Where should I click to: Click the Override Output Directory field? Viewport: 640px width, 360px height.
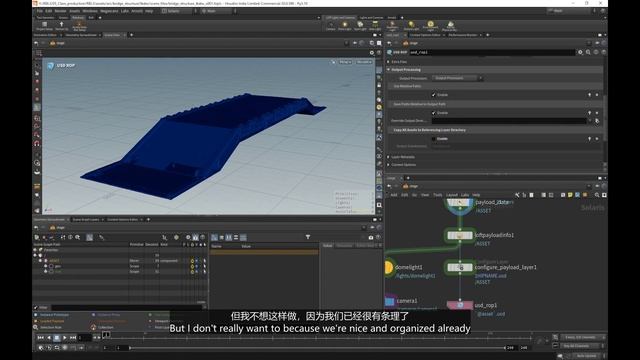[509, 121]
